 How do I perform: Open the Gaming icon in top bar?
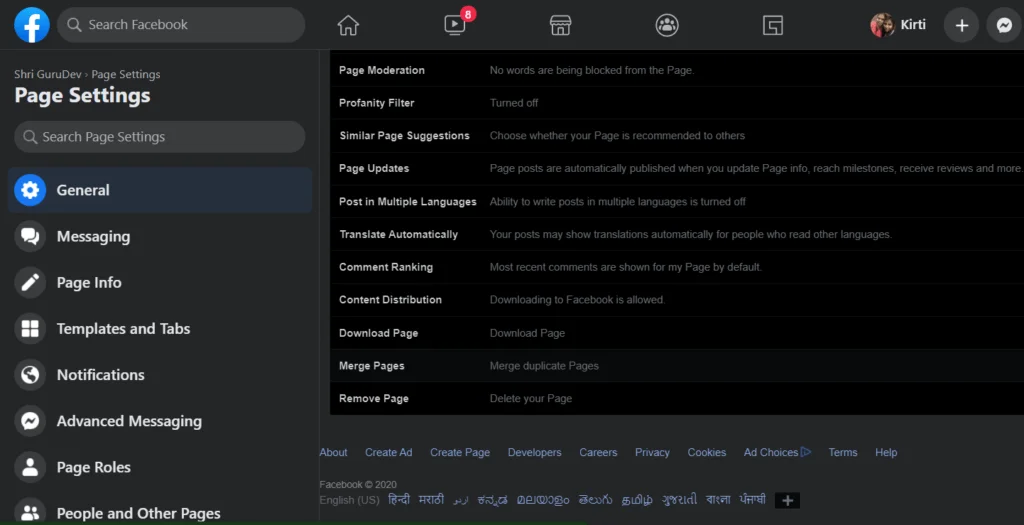pyautogui.click(x=772, y=25)
